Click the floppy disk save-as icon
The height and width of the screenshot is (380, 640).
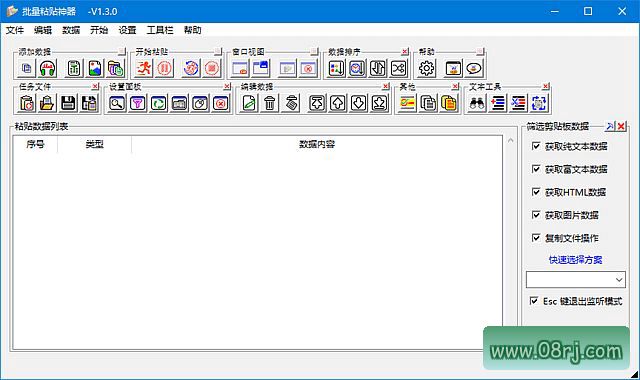[x=89, y=103]
